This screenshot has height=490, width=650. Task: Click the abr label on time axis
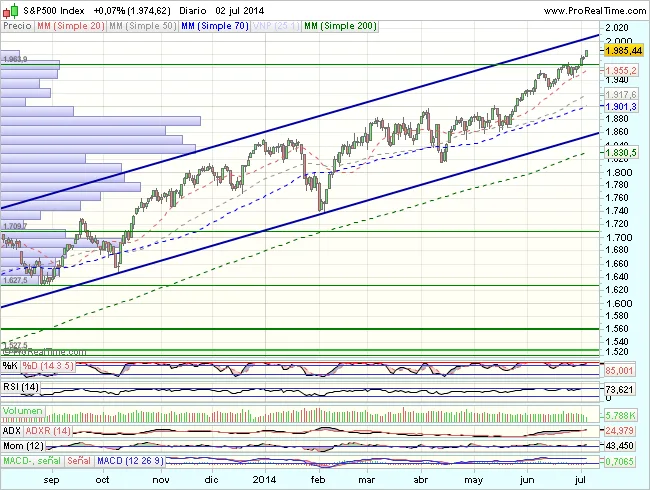[x=421, y=480]
